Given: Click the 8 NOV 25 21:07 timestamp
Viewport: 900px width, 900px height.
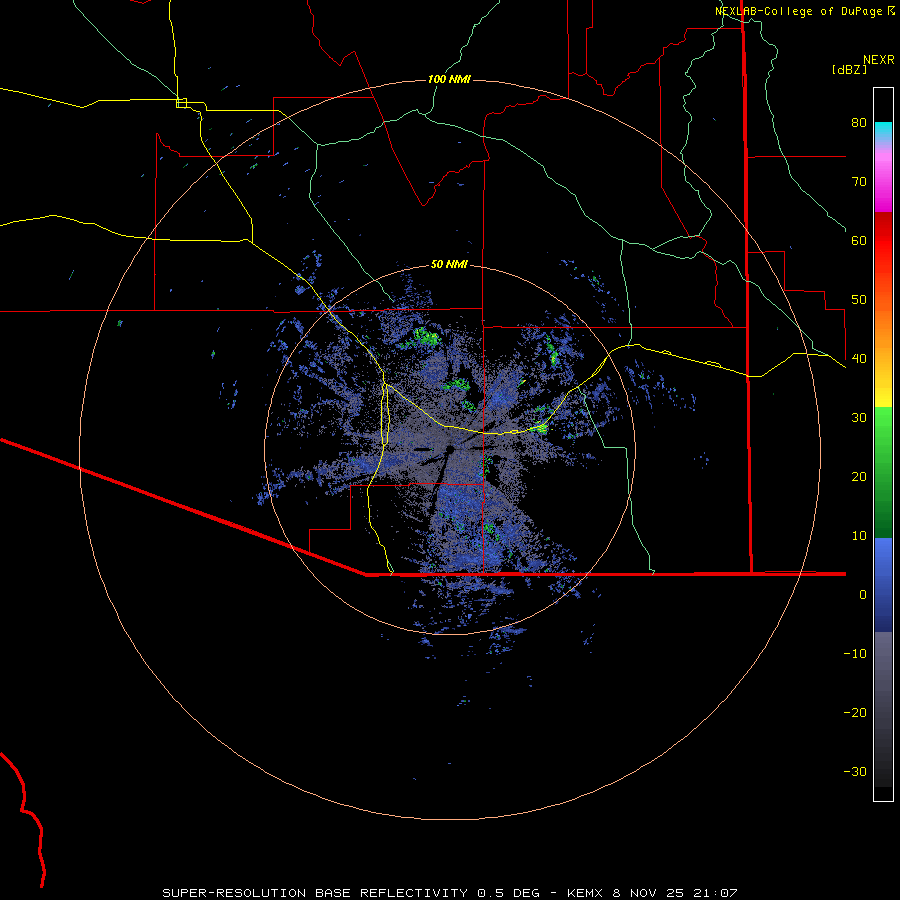Looking at the screenshot, I should 675,893.
